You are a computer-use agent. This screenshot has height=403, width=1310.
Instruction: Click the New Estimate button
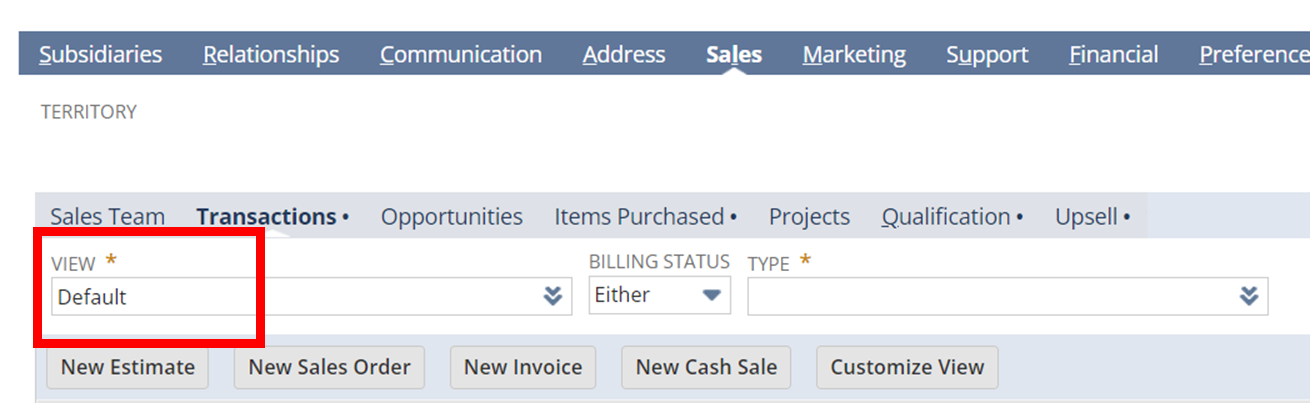coord(128,367)
